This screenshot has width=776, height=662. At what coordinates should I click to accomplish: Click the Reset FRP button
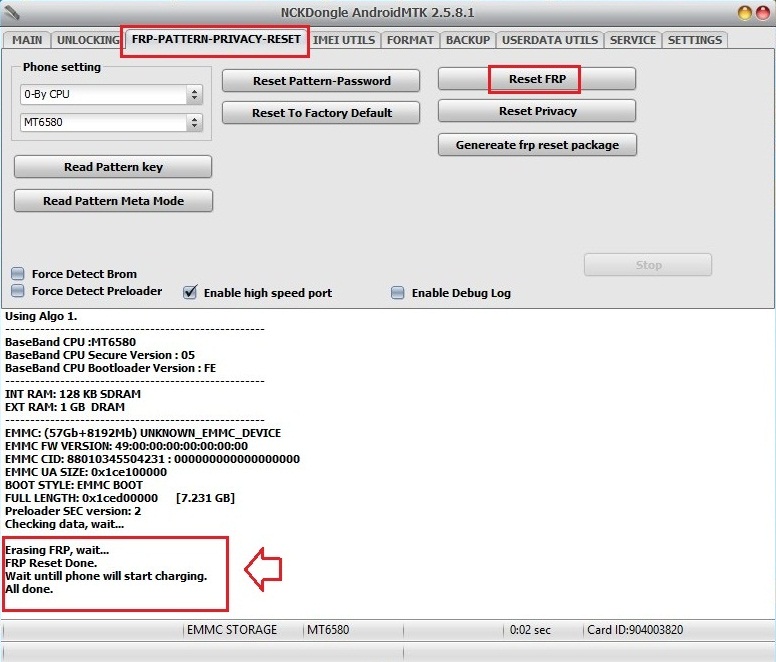click(537, 79)
